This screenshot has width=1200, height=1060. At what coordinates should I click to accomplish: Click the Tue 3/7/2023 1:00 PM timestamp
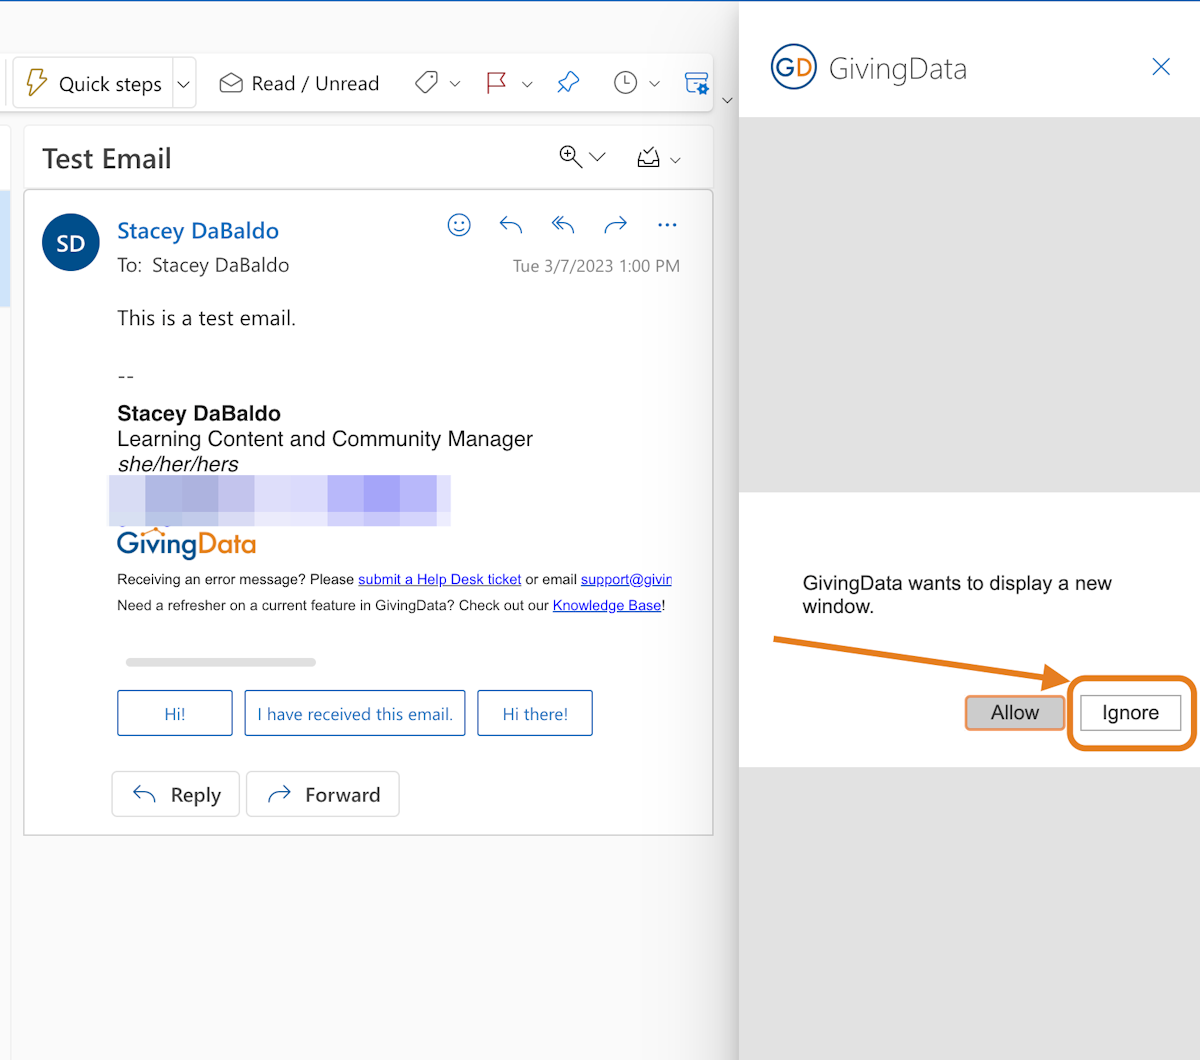click(596, 266)
